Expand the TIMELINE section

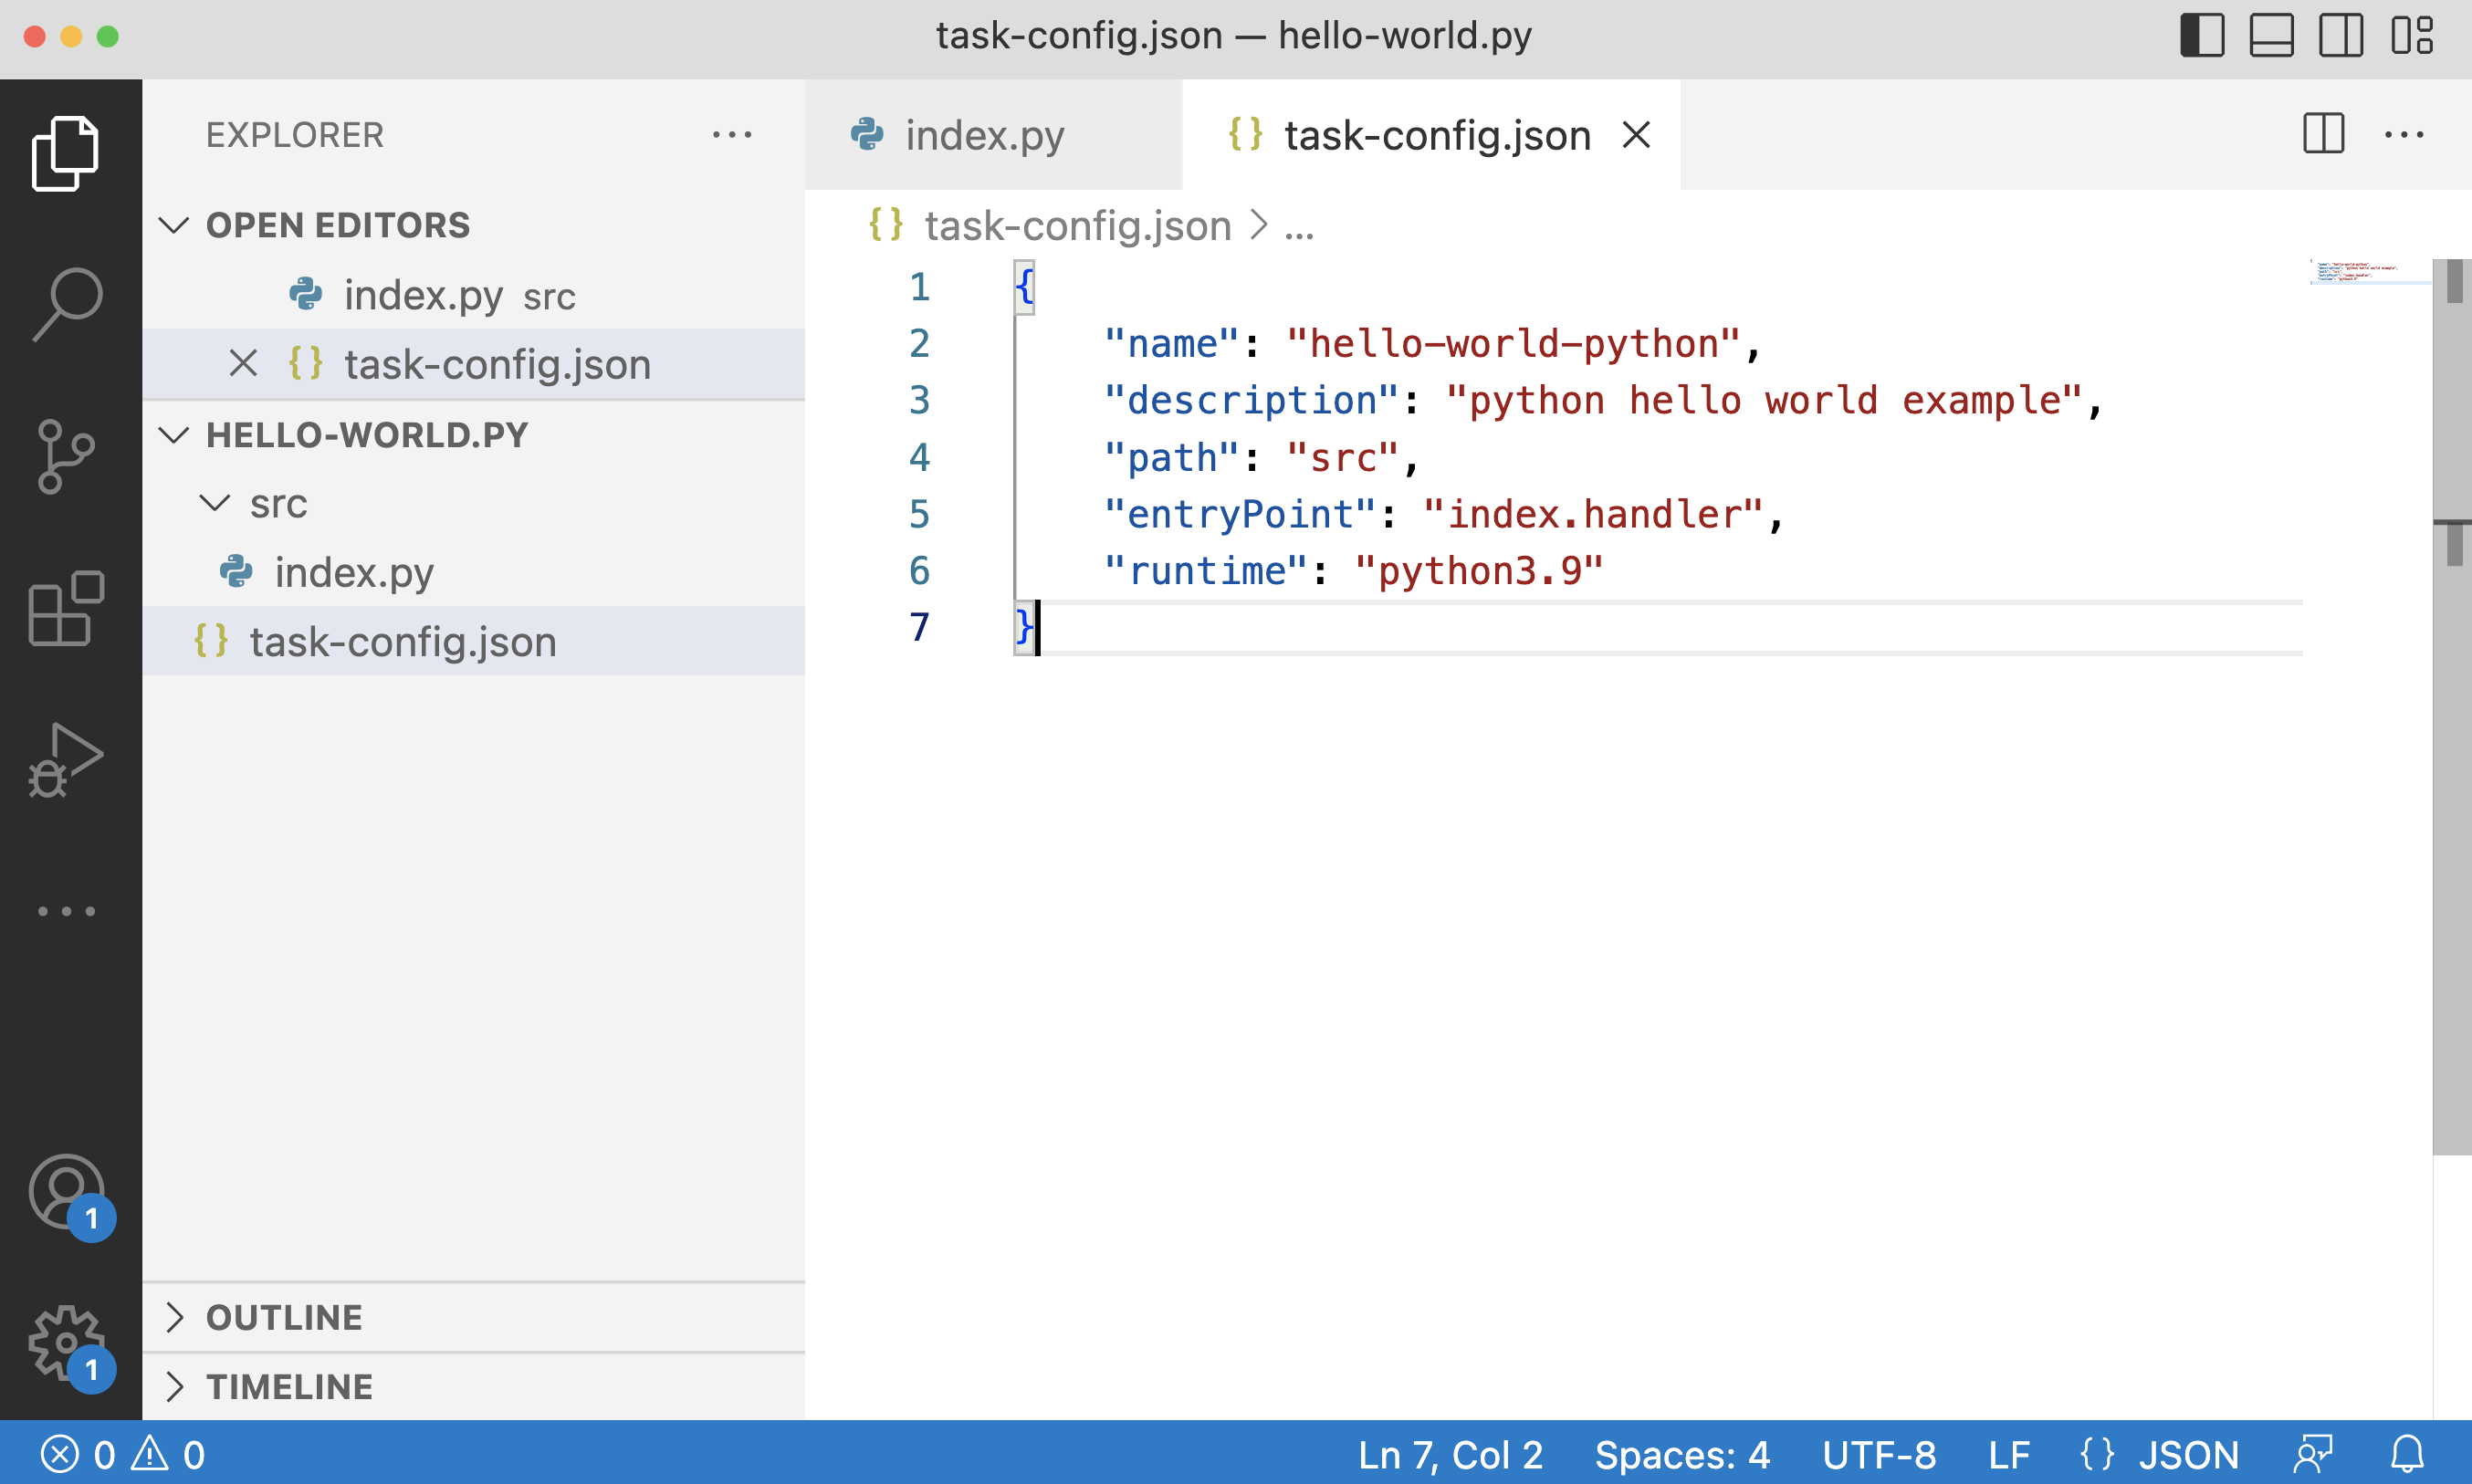point(289,1387)
